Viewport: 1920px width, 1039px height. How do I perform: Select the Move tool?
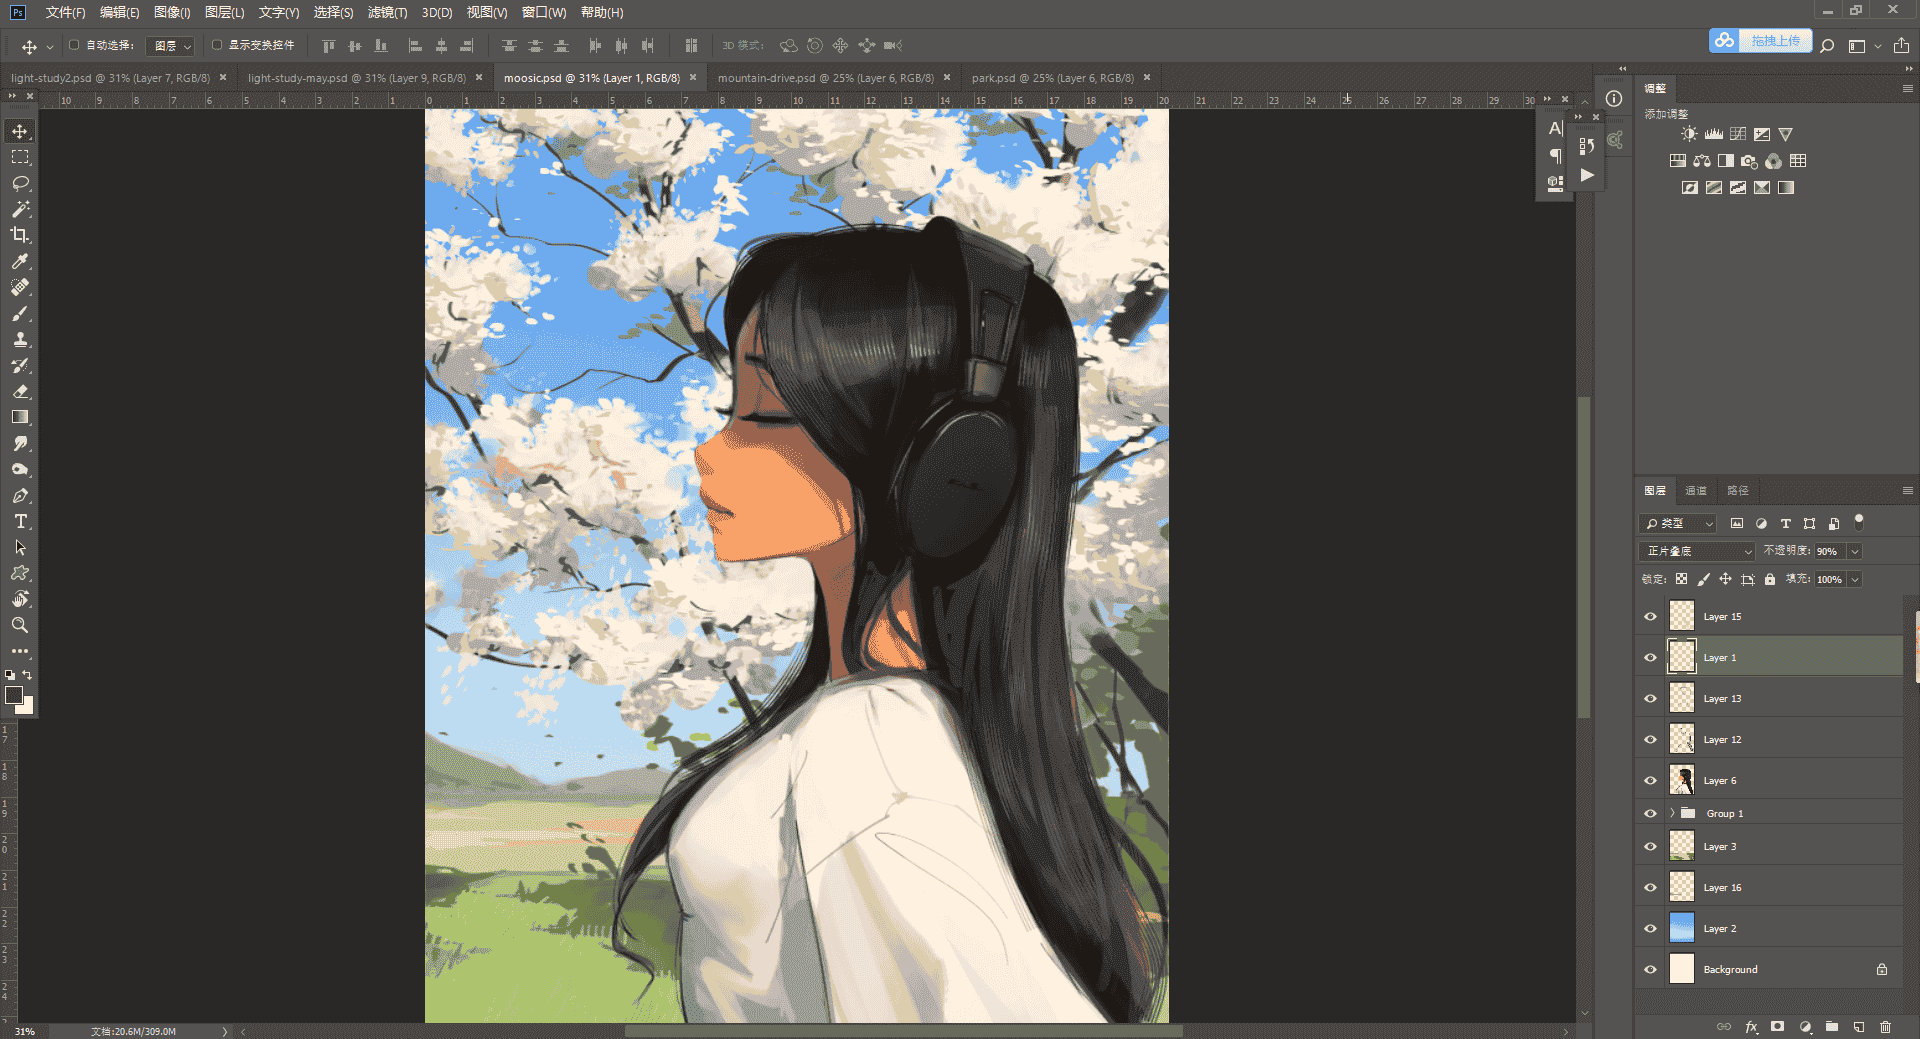pyautogui.click(x=20, y=131)
